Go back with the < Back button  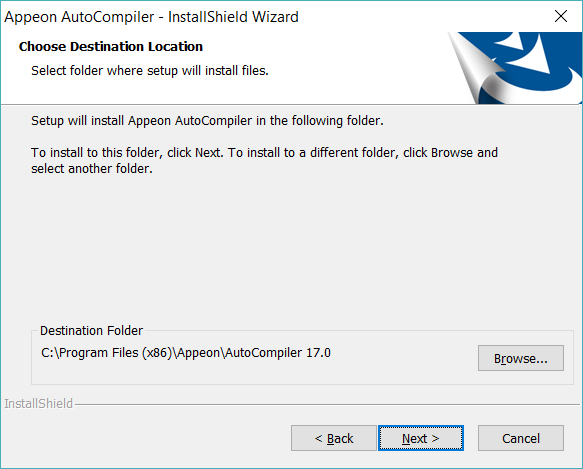pos(334,438)
